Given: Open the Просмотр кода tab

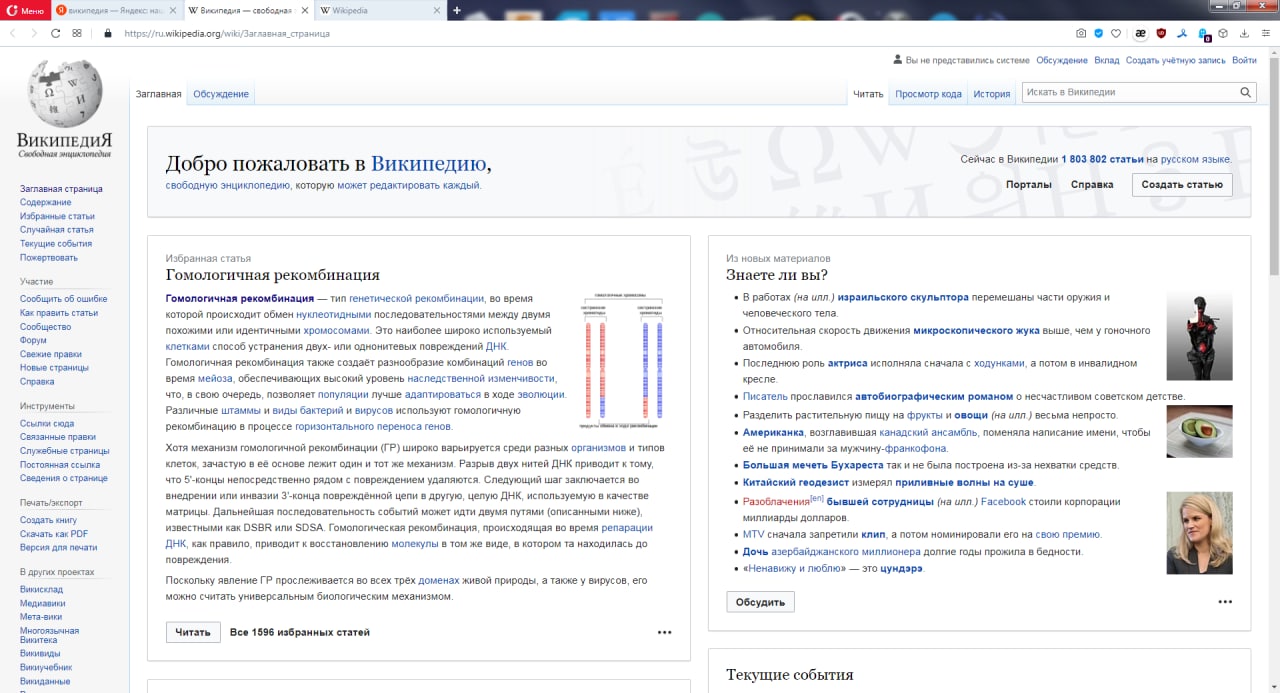Looking at the screenshot, I should (928, 94).
